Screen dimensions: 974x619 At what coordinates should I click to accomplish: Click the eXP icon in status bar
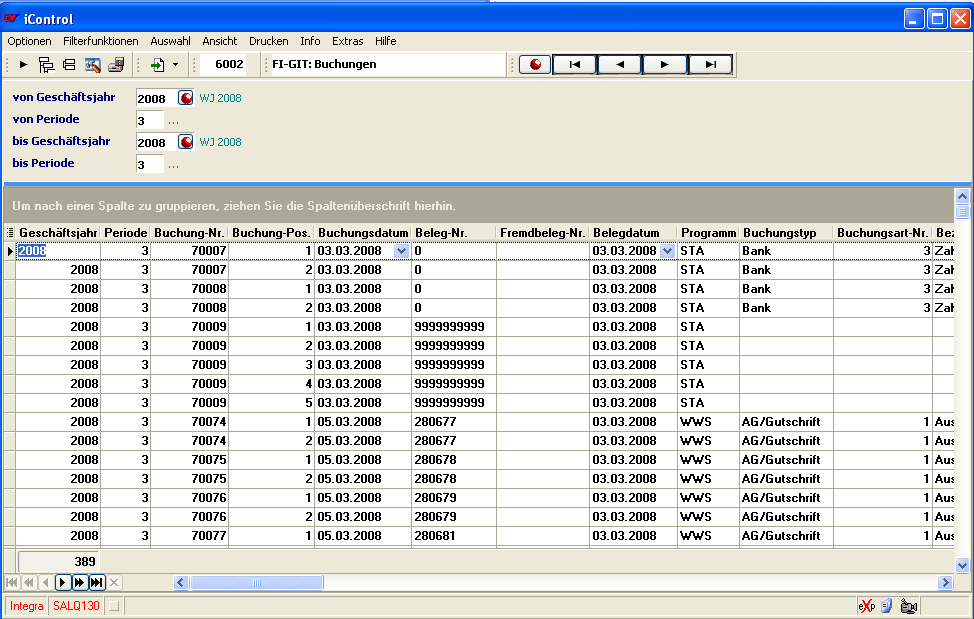coord(866,606)
